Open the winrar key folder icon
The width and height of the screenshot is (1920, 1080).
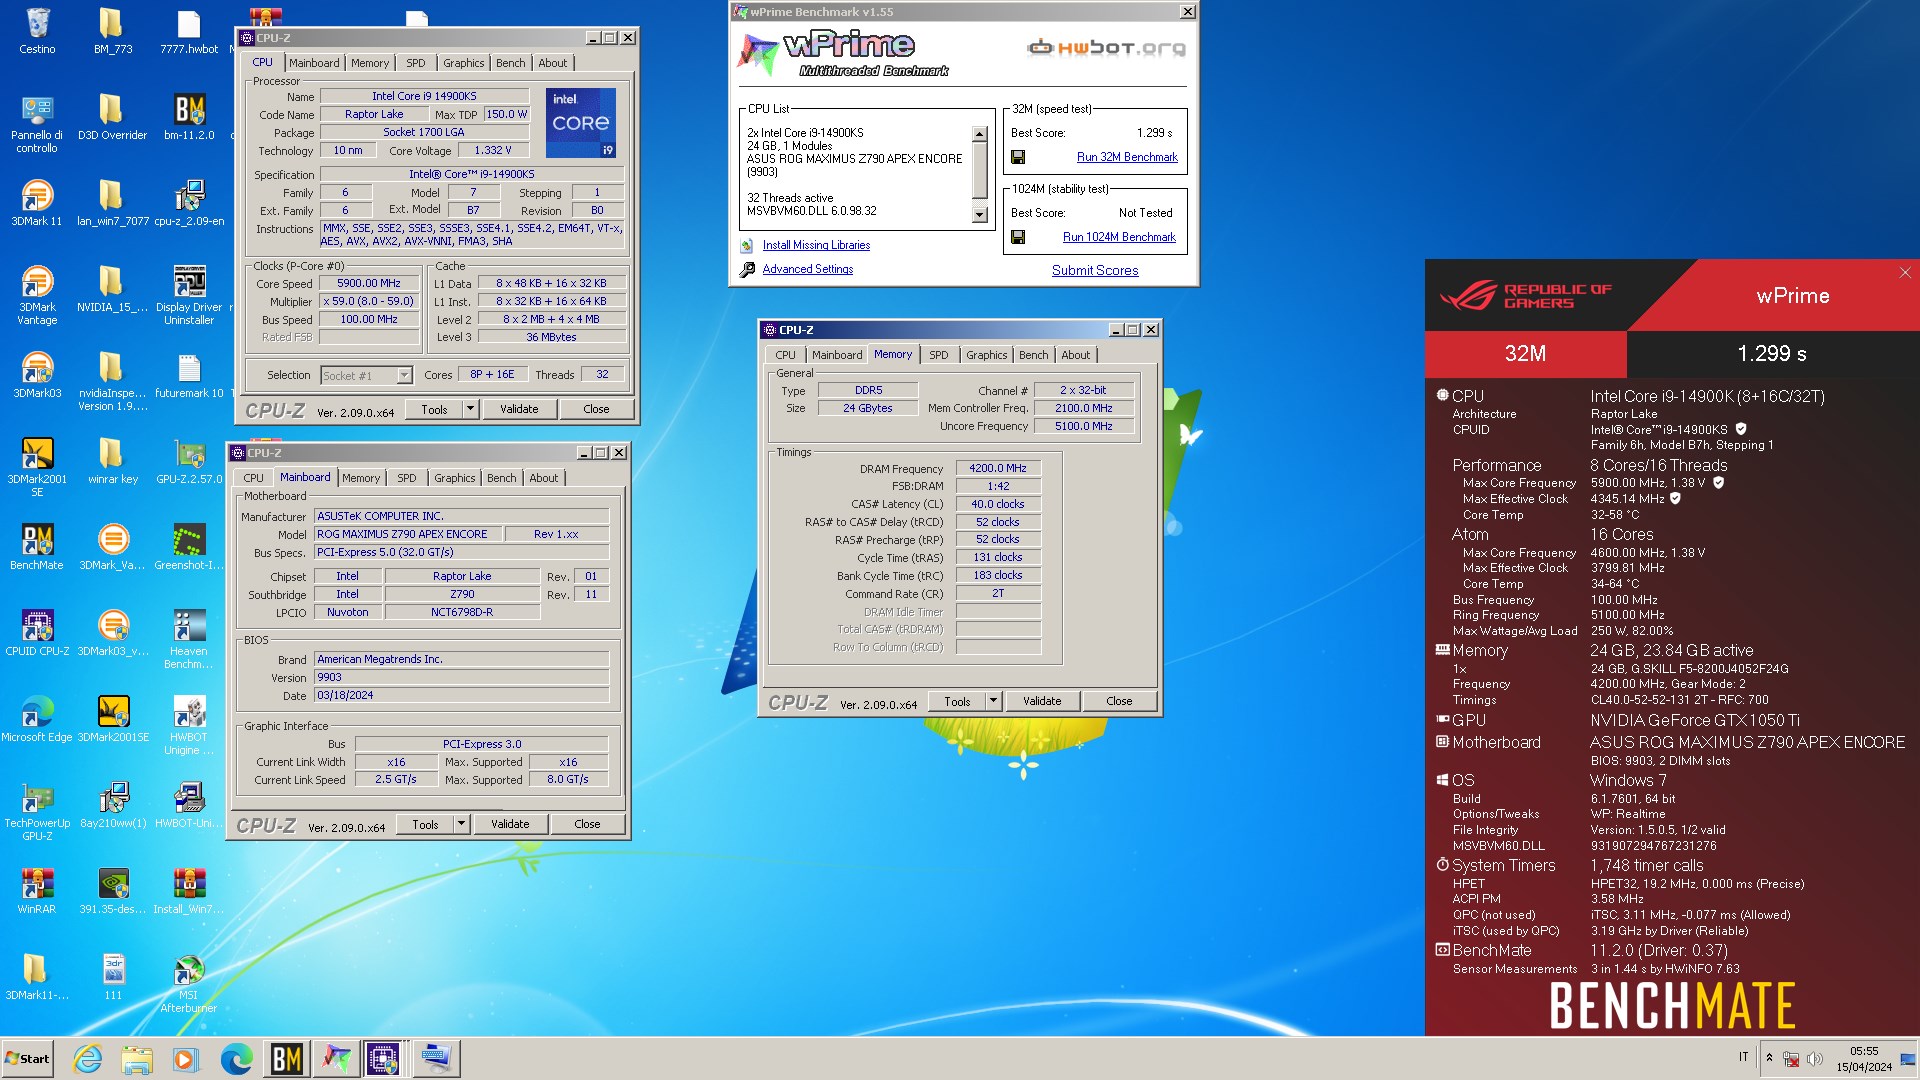[112, 462]
